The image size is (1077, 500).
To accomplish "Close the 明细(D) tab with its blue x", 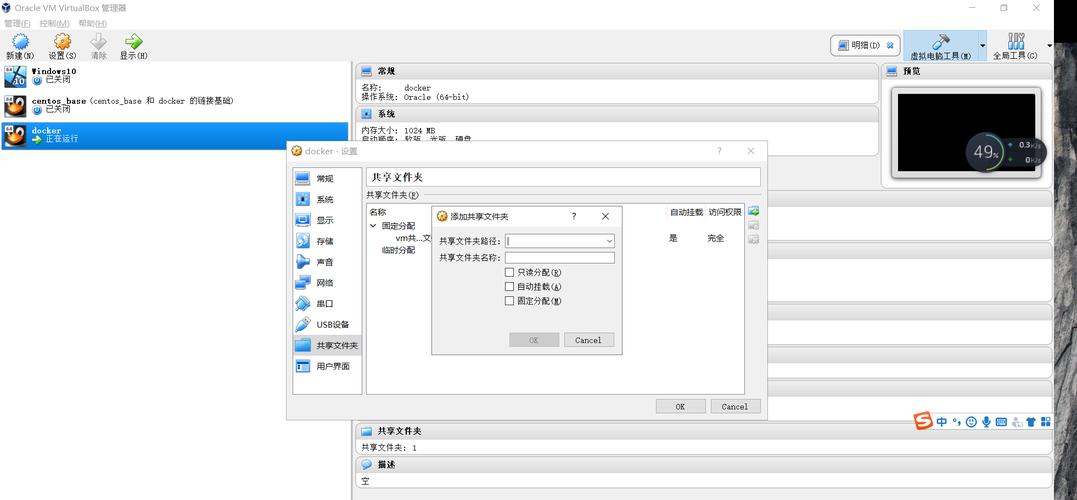I will pos(889,45).
